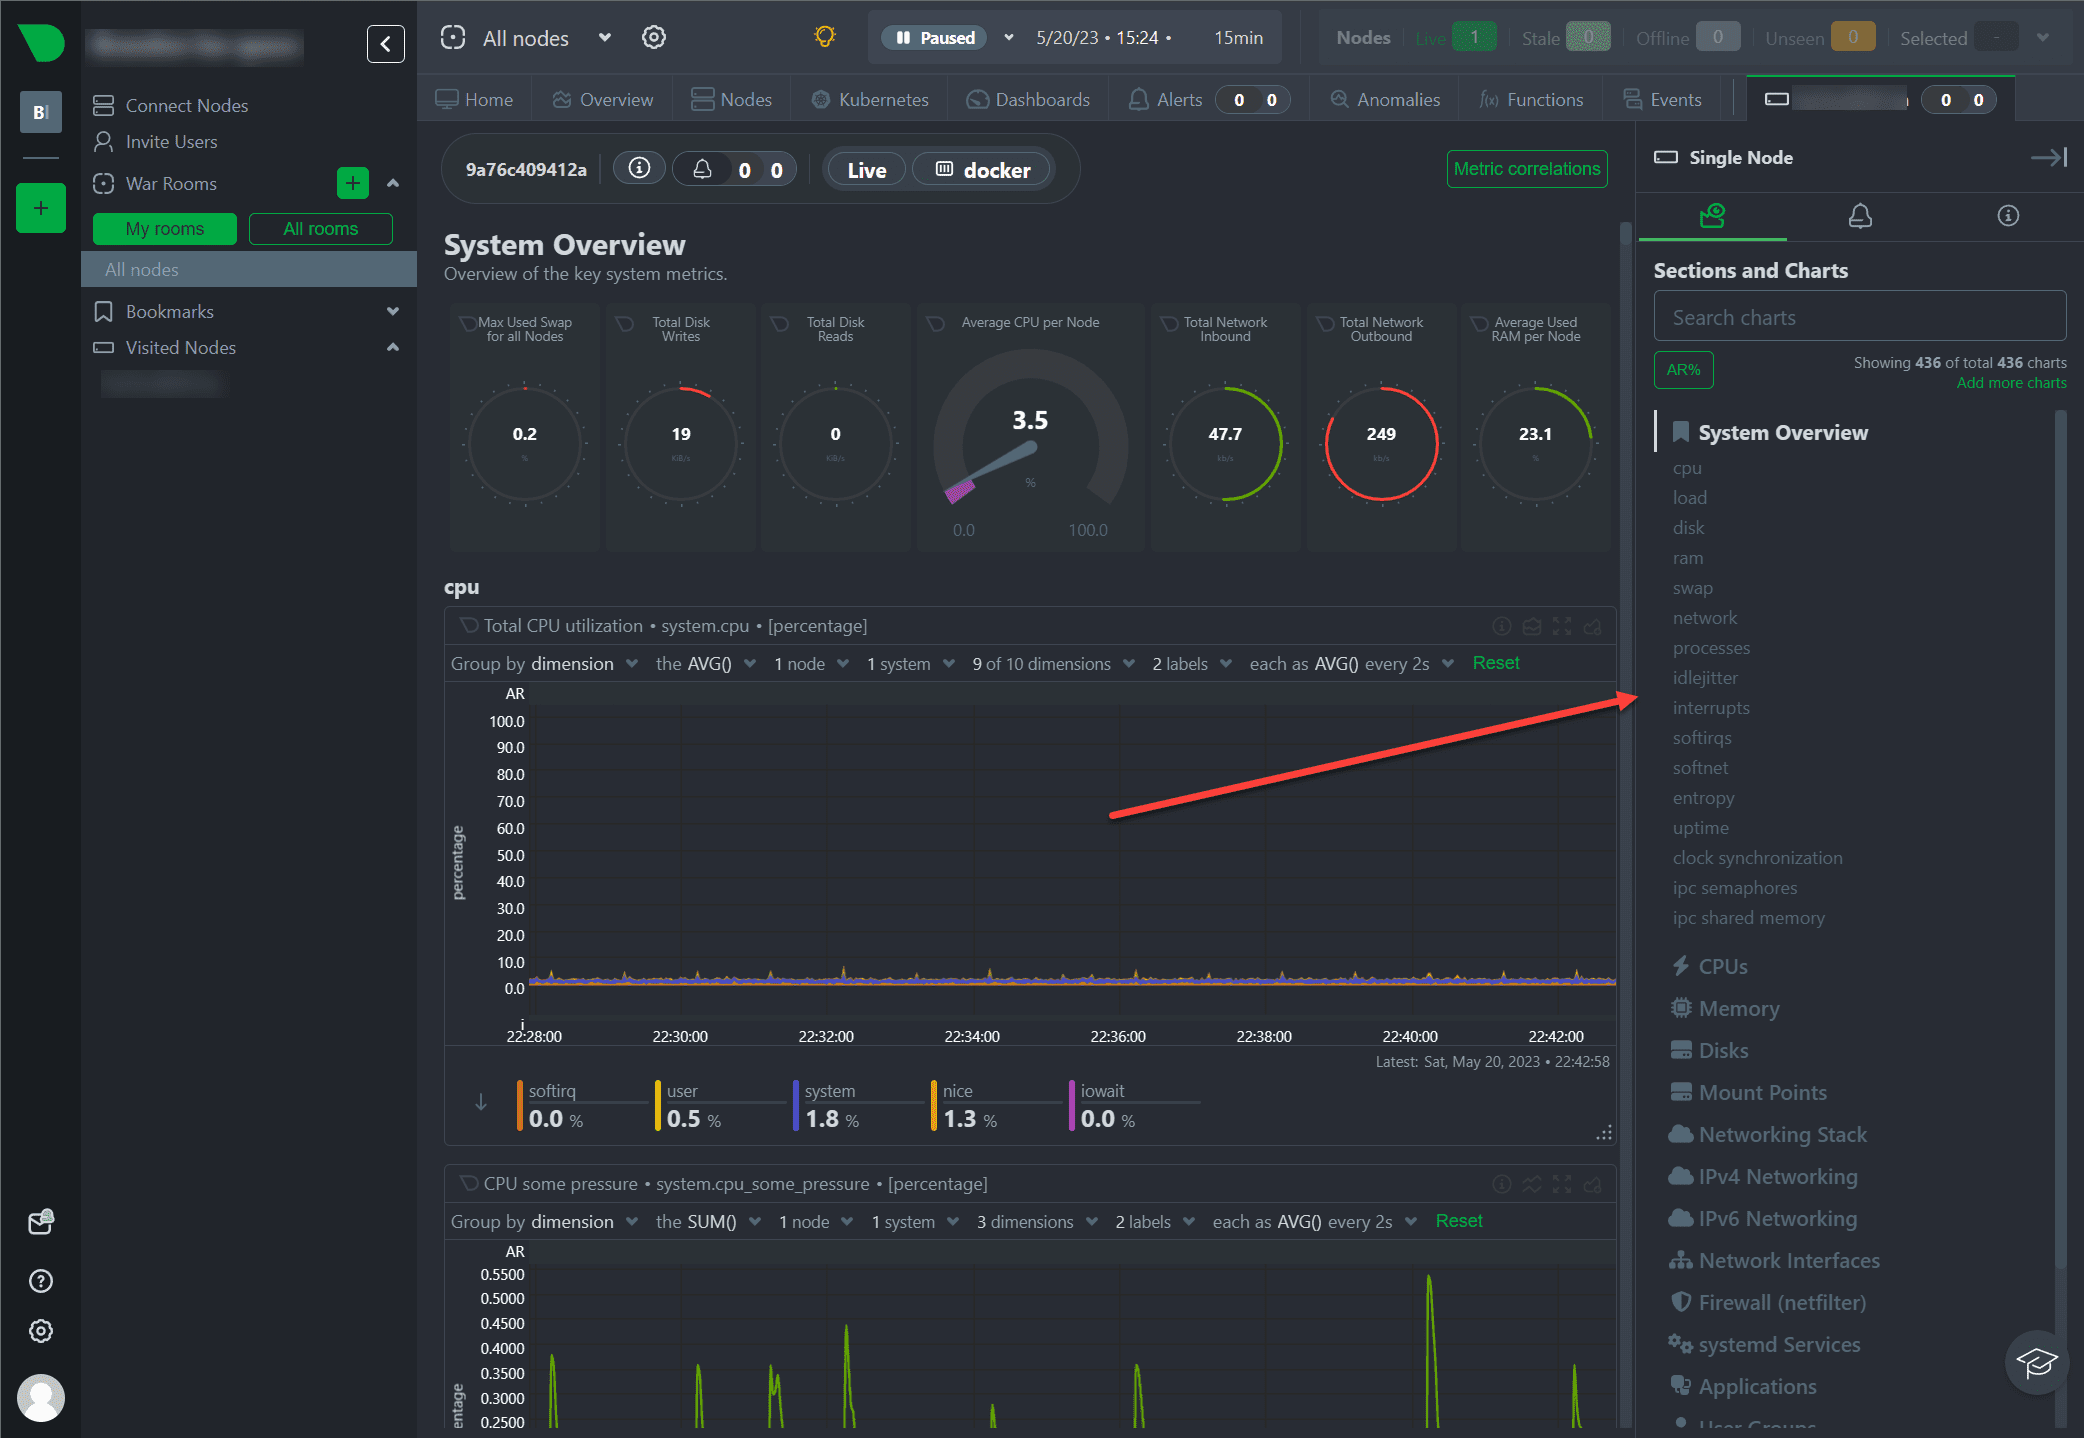The height and width of the screenshot is (1438, 2084).
Task: Click the Search charts input field
Action: tap(1859, 317)
